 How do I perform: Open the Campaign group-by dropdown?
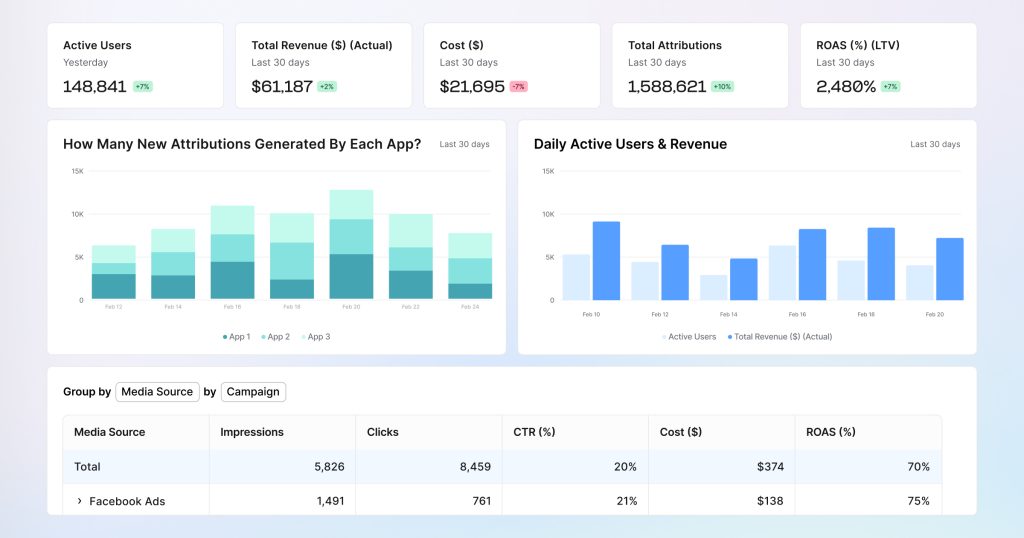click(x=253, y=392)
